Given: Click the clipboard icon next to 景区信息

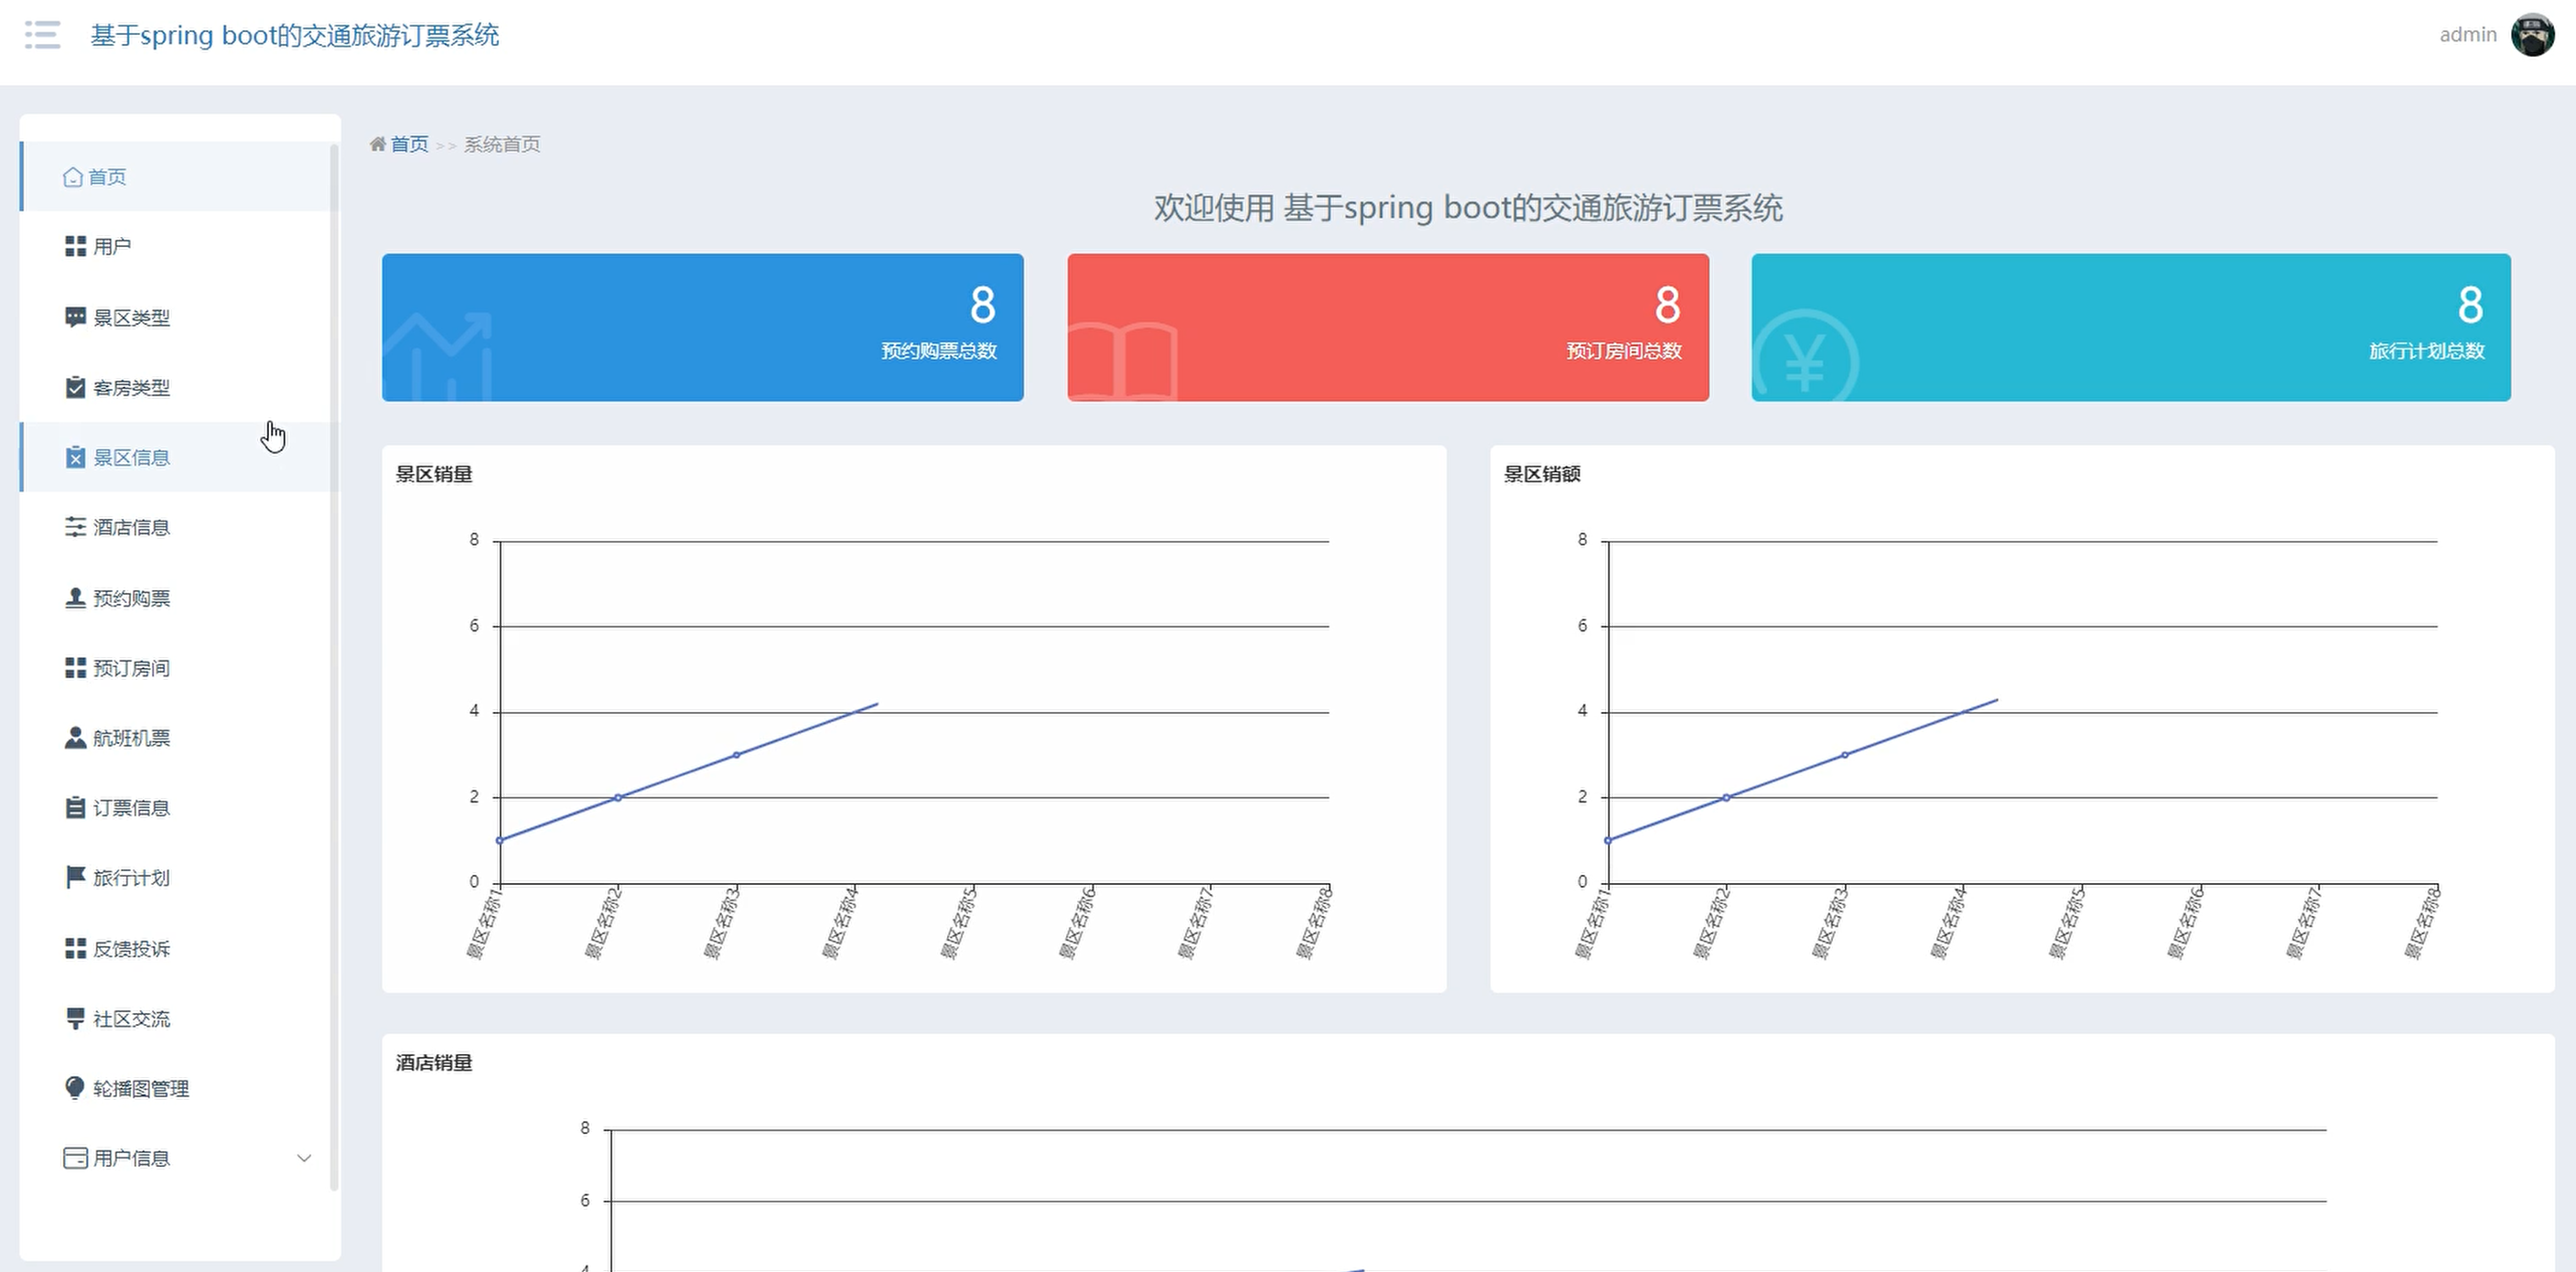Looking at the screenshot, I should tap(75, 457).
